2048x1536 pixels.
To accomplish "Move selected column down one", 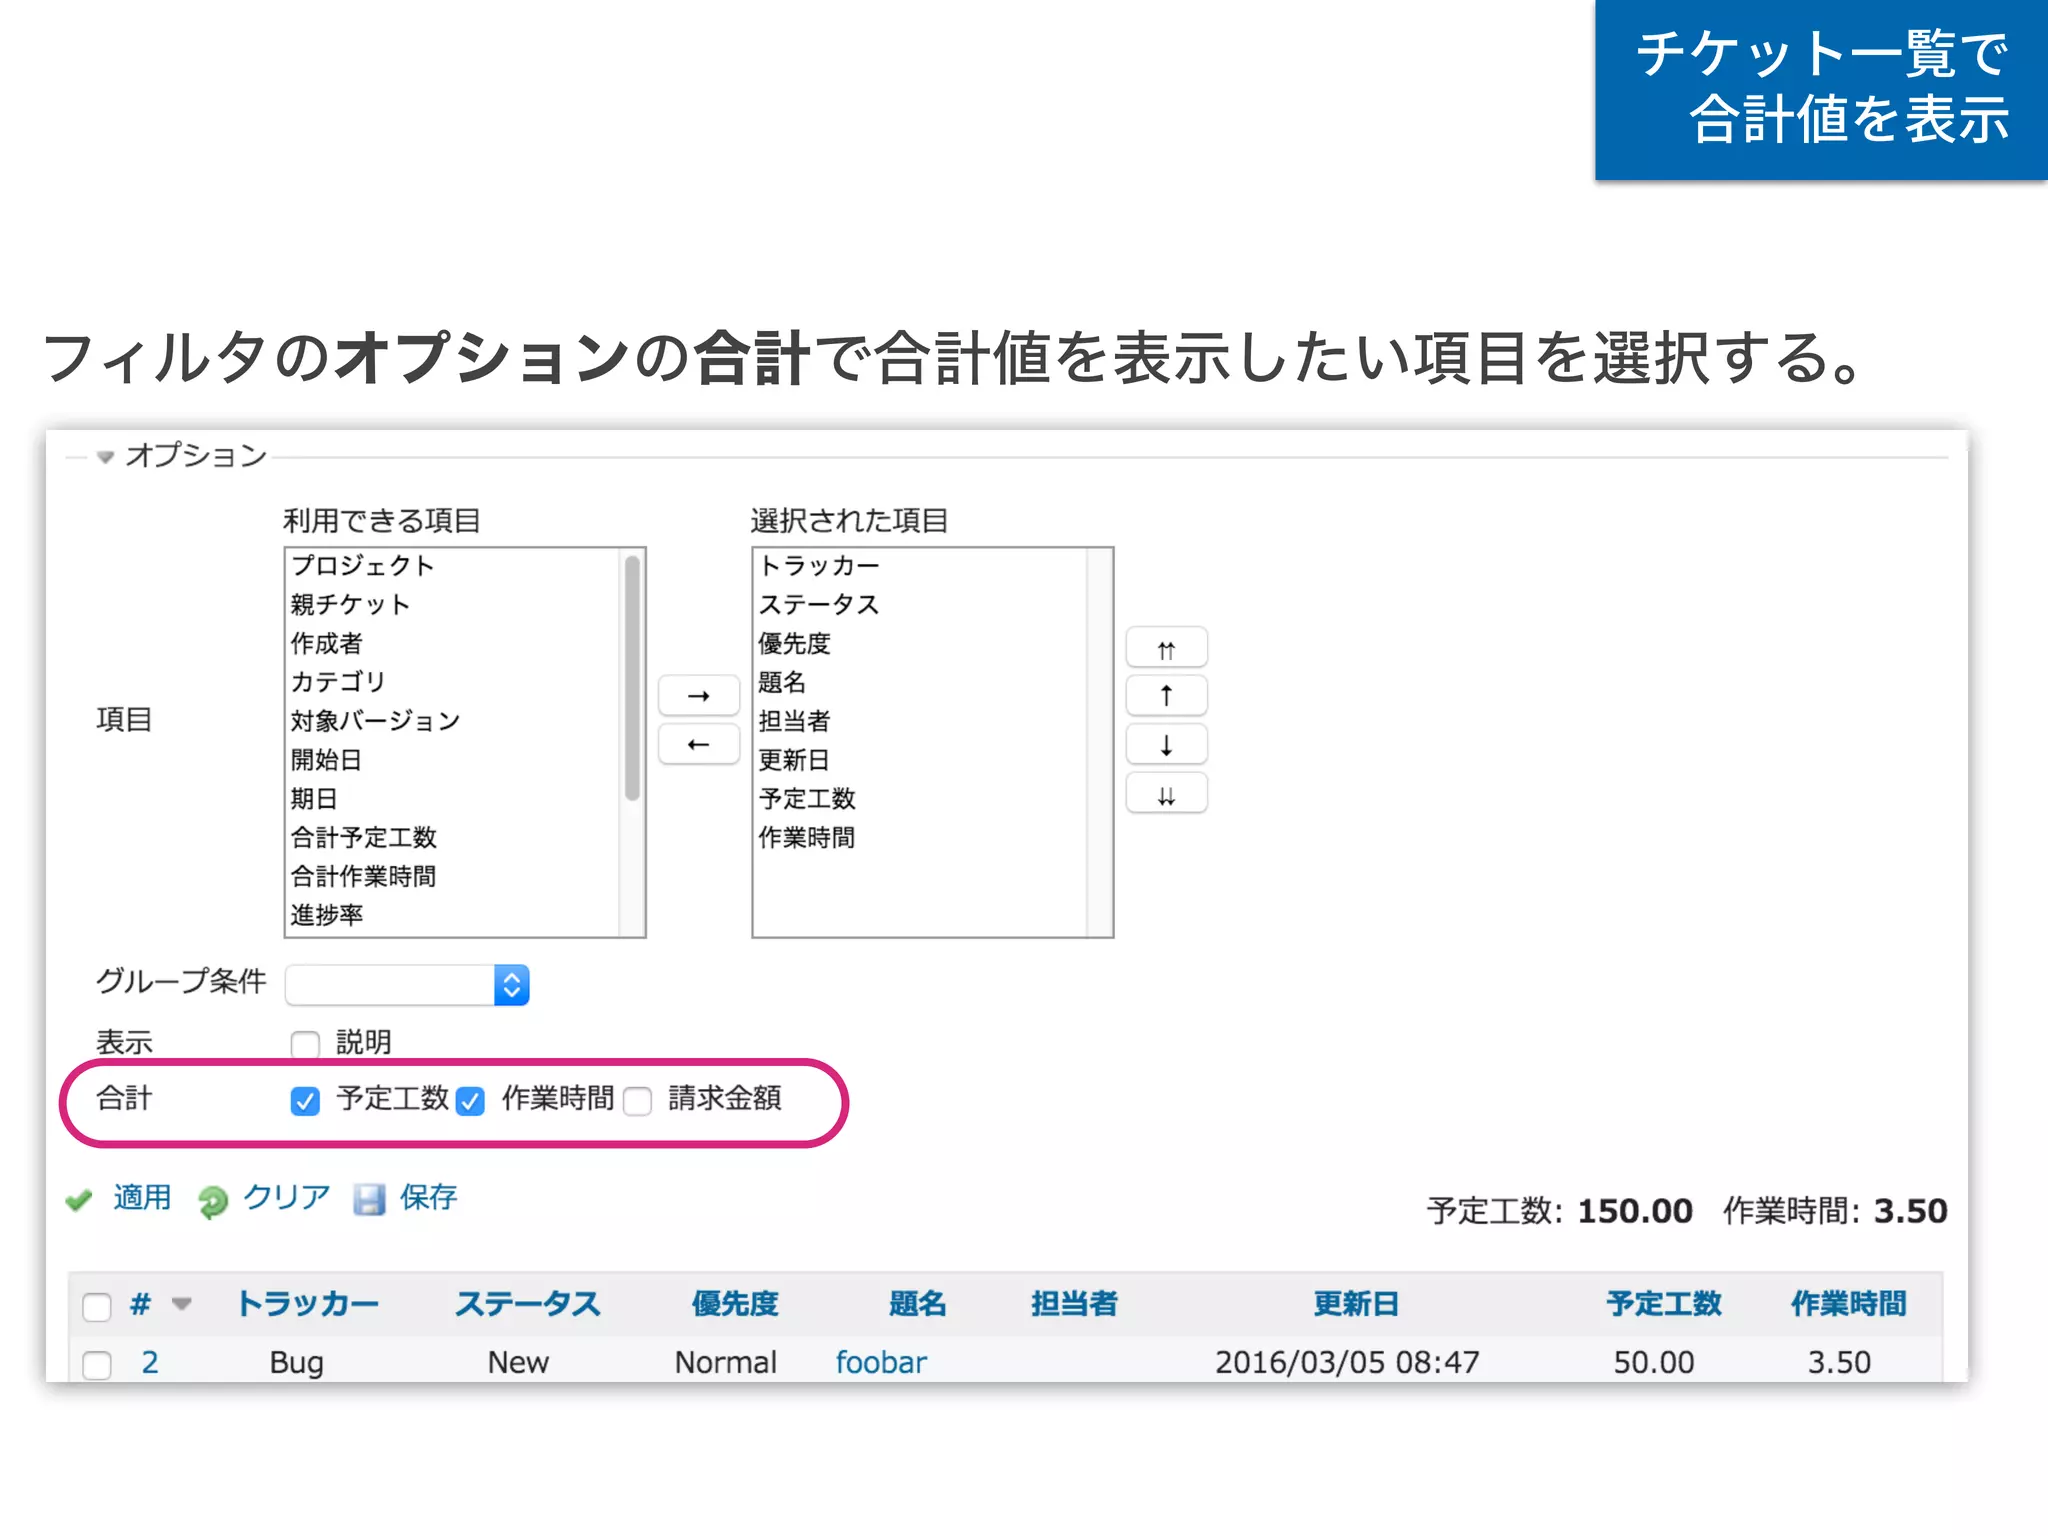I will point(1166,745).
